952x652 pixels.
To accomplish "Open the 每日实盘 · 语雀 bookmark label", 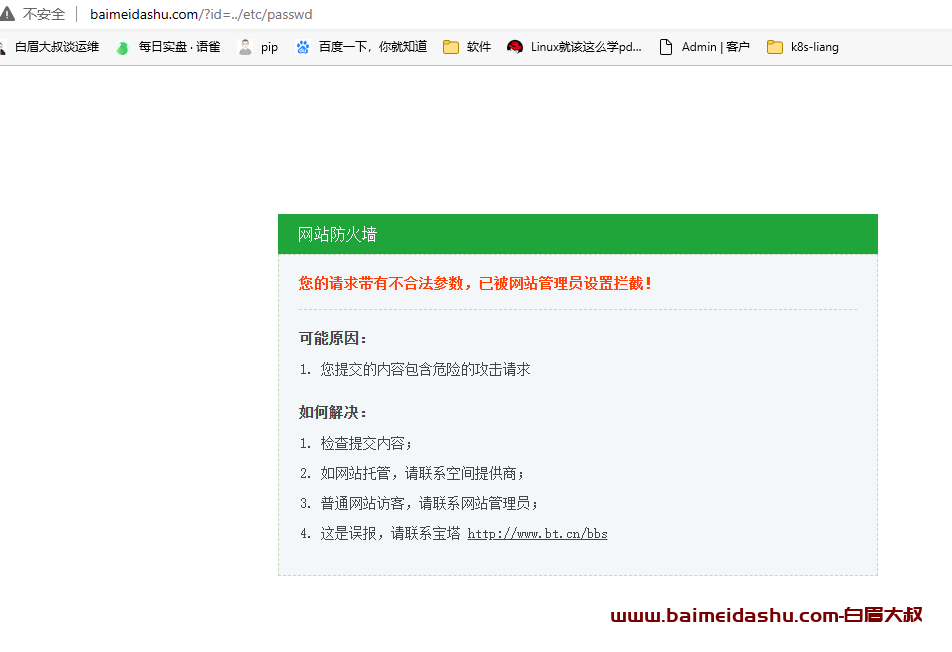I will click(x=179, y=47).
